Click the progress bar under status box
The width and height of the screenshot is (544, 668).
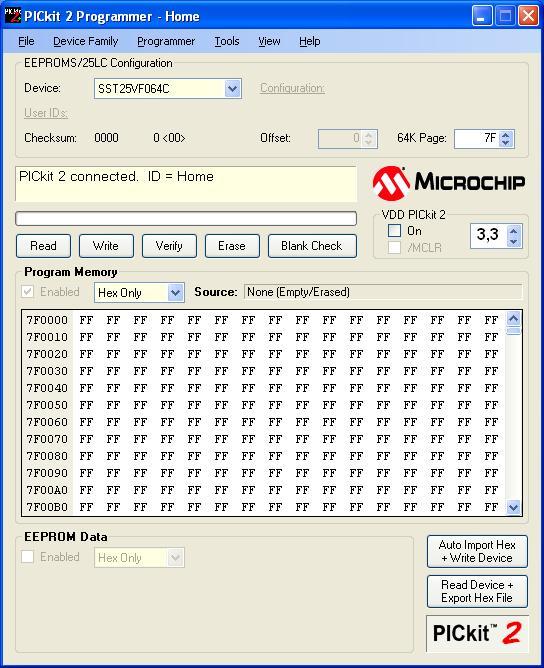tap(186, 219)
